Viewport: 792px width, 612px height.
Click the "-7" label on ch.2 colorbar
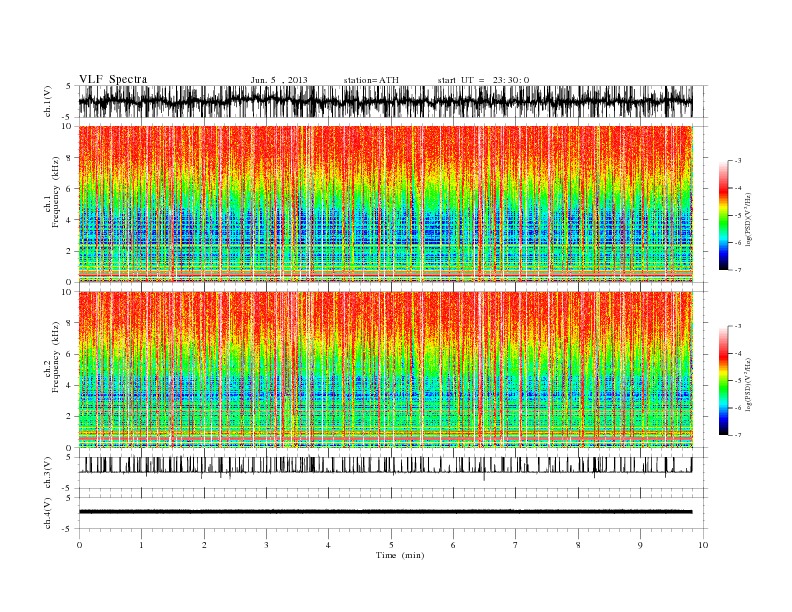coord(738,435)
